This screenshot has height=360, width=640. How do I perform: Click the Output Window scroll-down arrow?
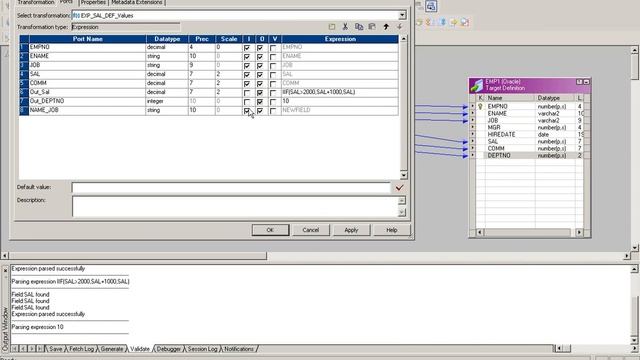point(635,340)
